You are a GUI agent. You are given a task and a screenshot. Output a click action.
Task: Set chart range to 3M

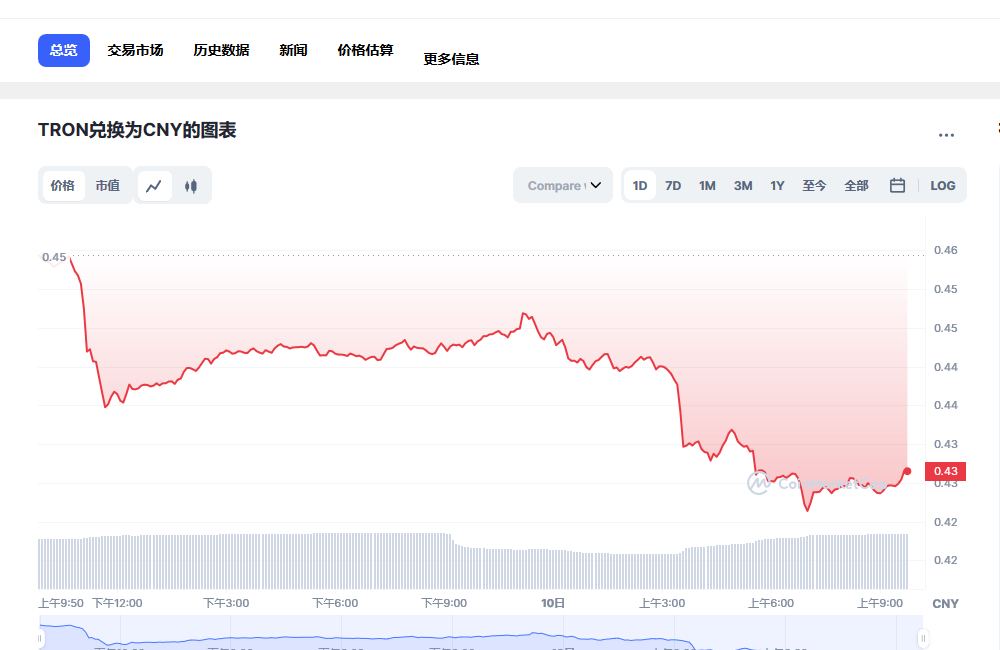pos(743,186)
